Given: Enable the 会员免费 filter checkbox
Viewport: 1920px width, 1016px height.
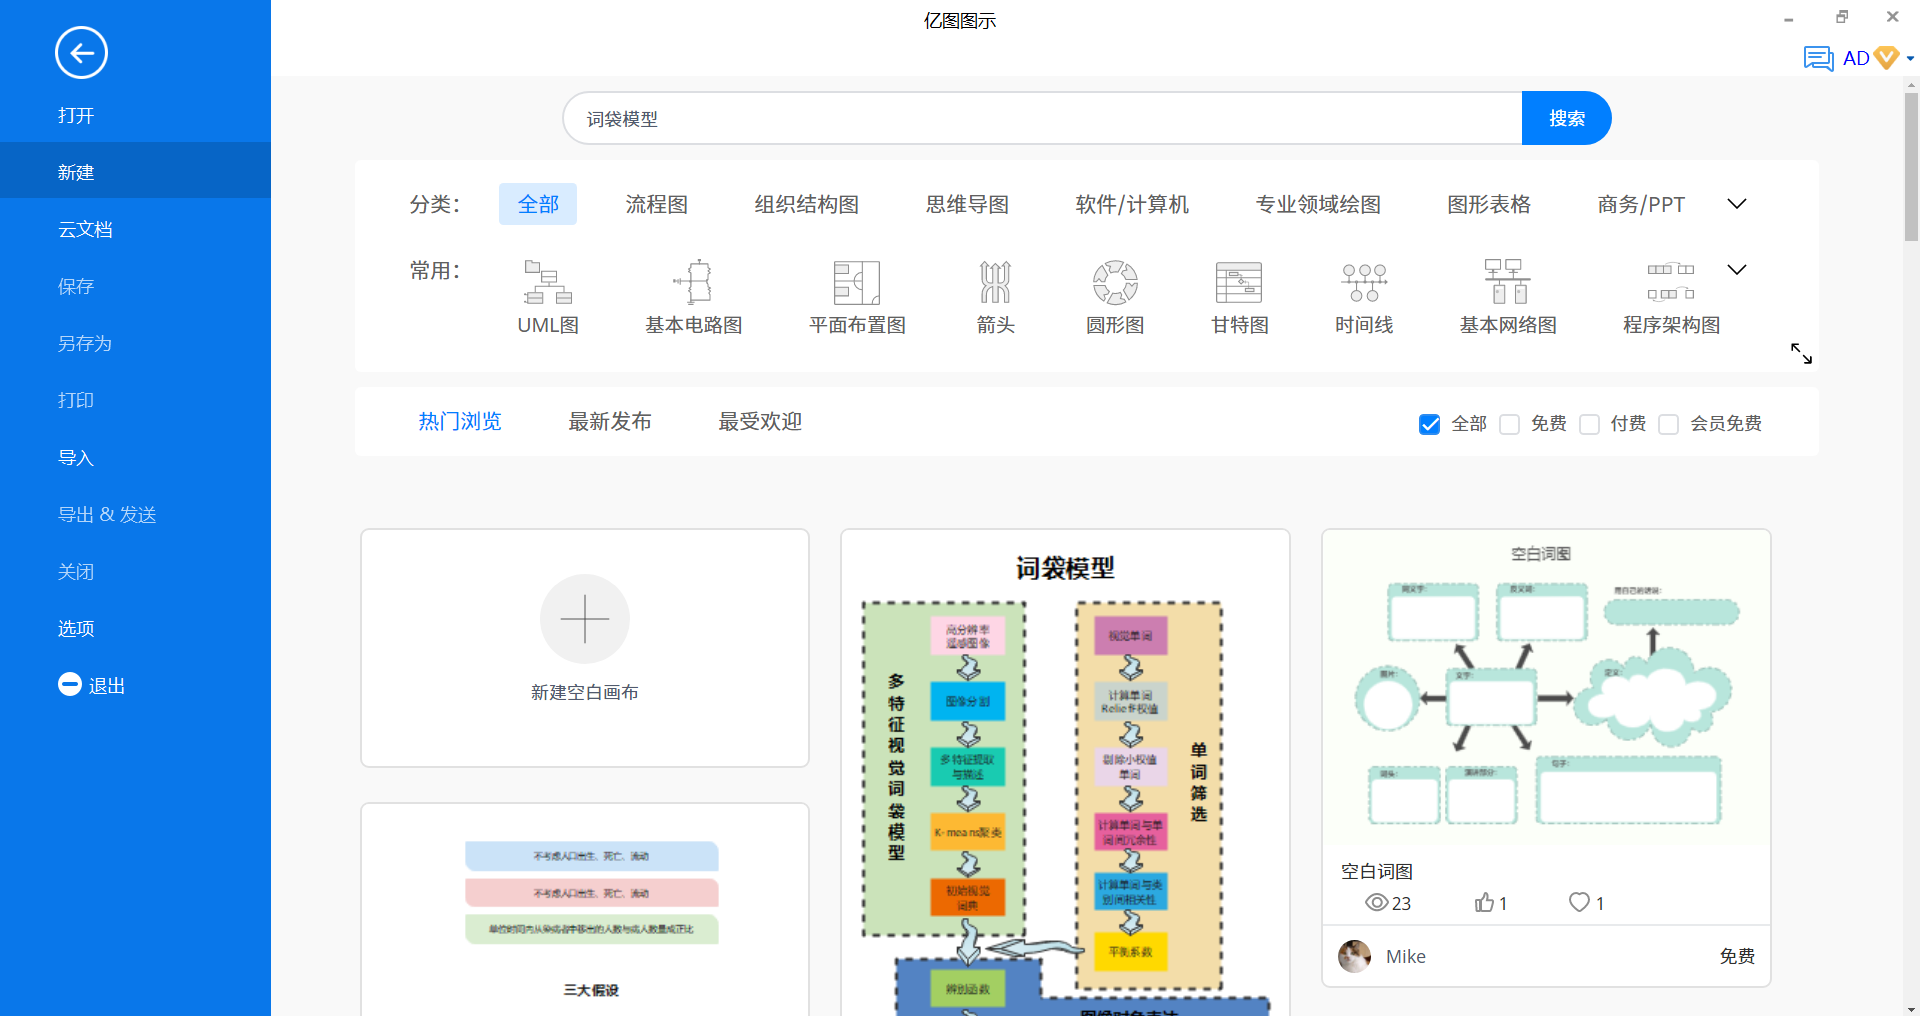Looking at the screenshot, I should (1668, 424).
